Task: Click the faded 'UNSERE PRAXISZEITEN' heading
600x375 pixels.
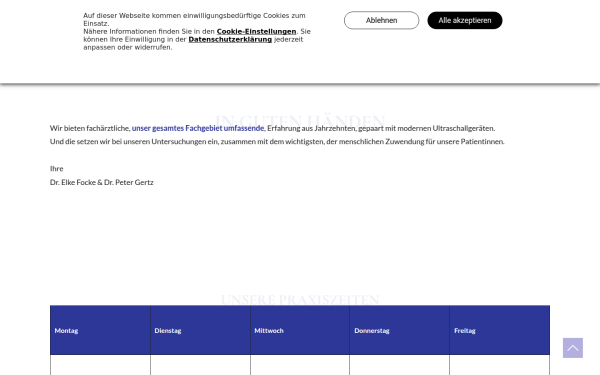Action: (300, 299)
